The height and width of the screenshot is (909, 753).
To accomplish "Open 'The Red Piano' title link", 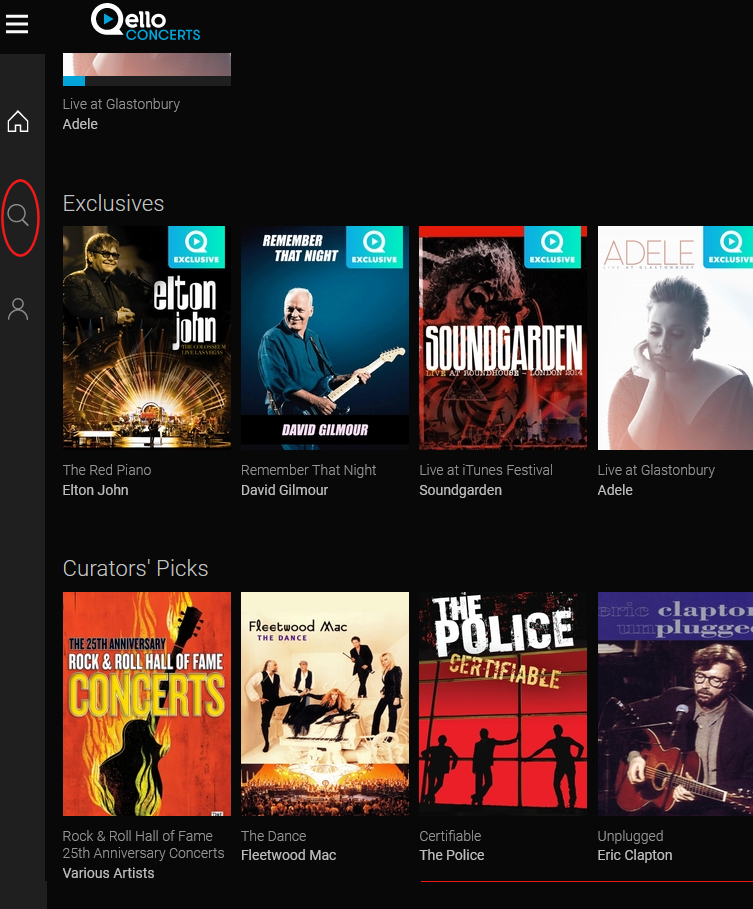I will tap(107, 470).
